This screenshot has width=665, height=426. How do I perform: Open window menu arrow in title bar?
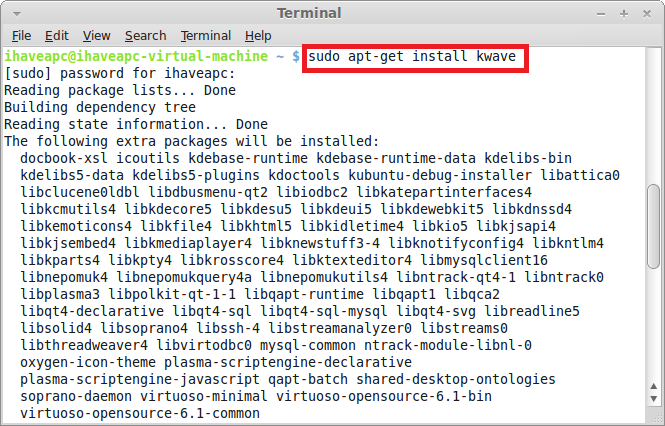tap(17, 14)
